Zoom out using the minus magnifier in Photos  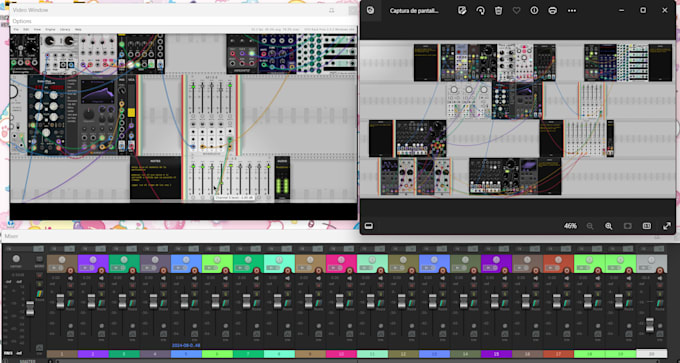(590, 226)
